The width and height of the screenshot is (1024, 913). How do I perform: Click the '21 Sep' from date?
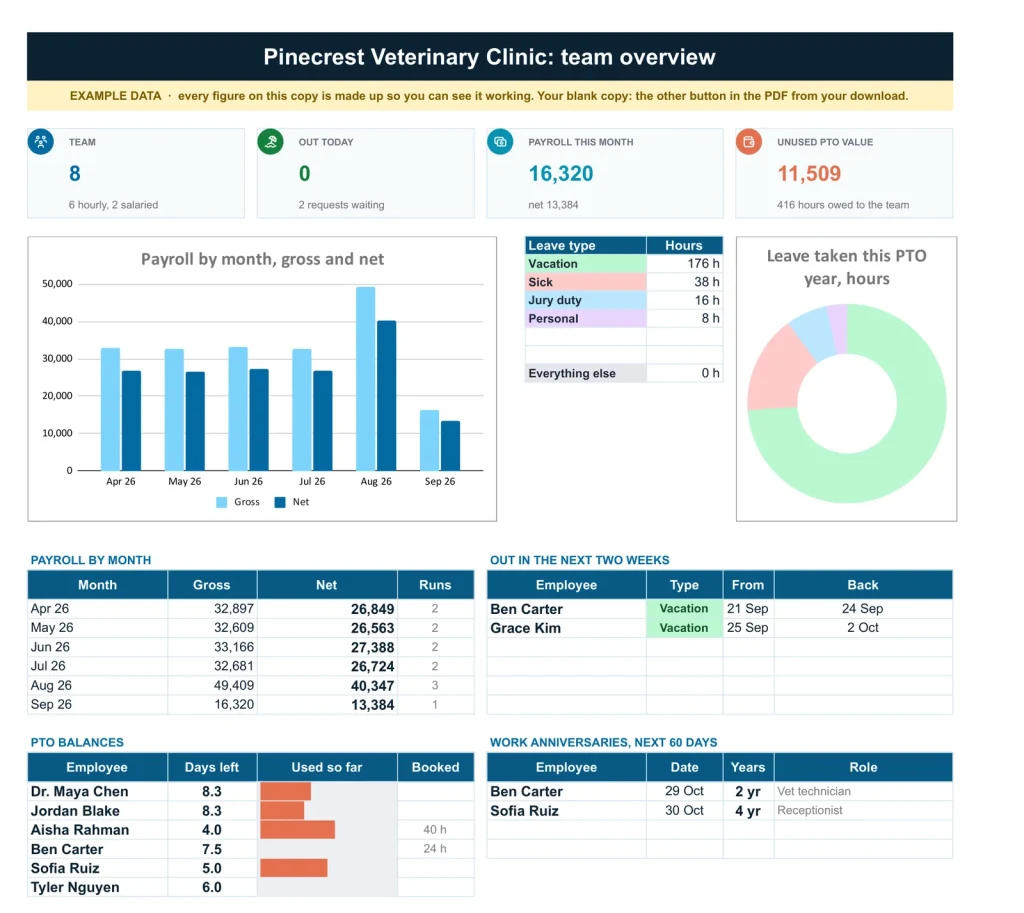[748, 609]
